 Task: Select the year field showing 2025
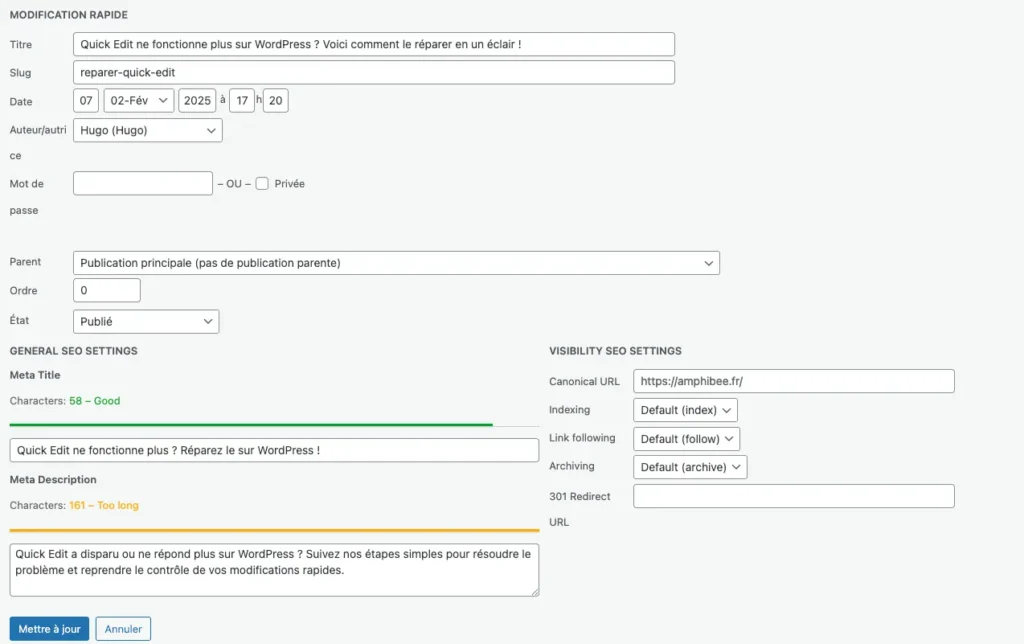pyautogui.click(x=197, y=101)
